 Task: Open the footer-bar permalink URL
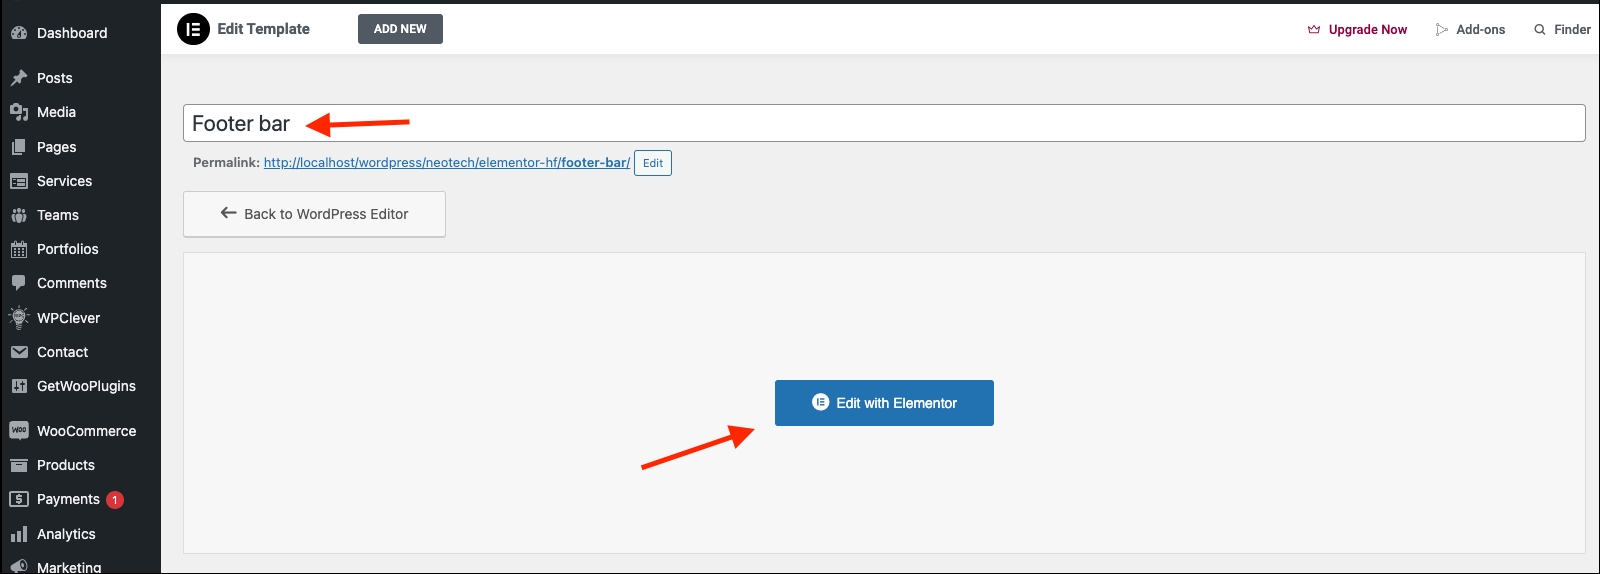(446, 162)
